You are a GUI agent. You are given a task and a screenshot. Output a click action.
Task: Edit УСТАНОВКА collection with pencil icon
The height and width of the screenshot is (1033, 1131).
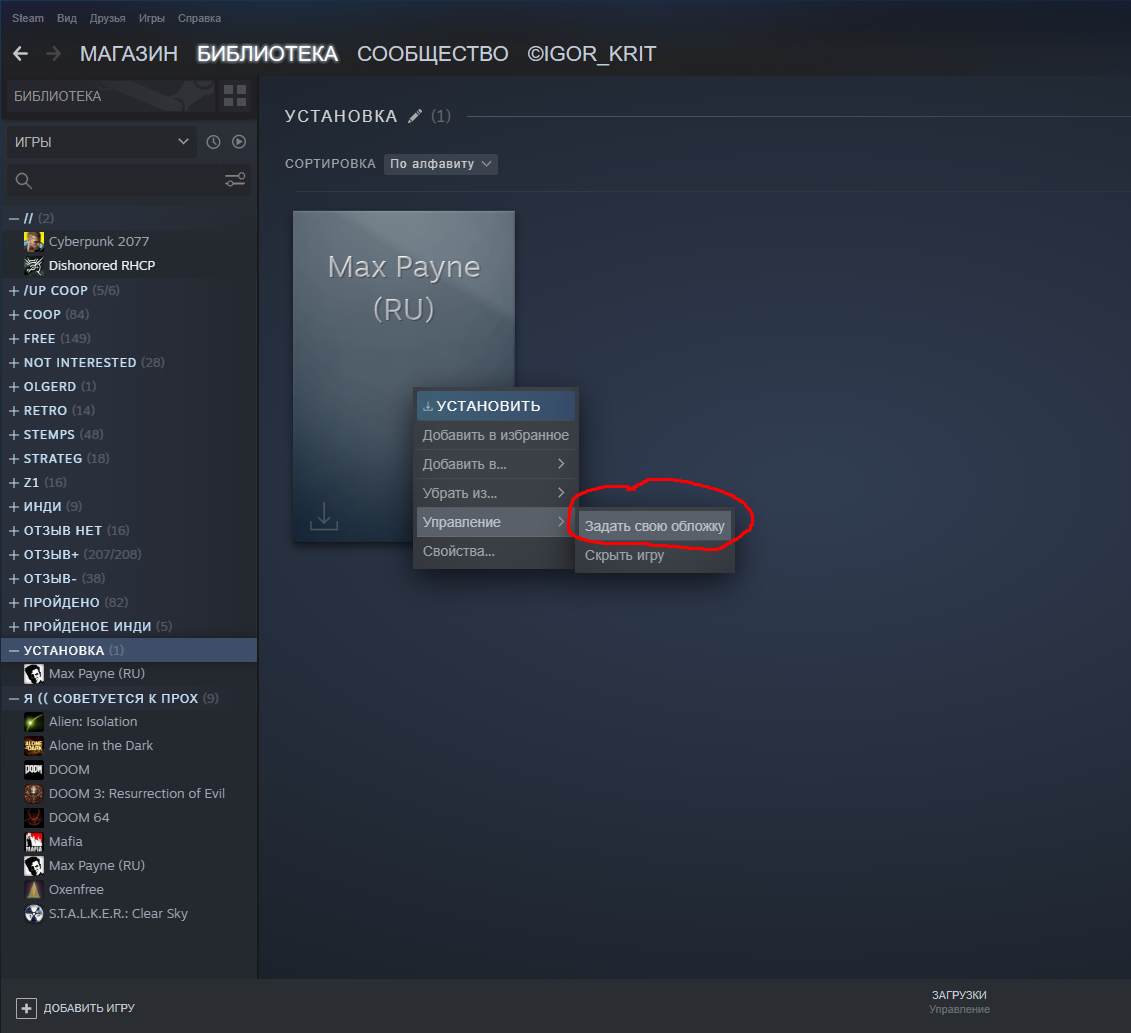point(414,116)
